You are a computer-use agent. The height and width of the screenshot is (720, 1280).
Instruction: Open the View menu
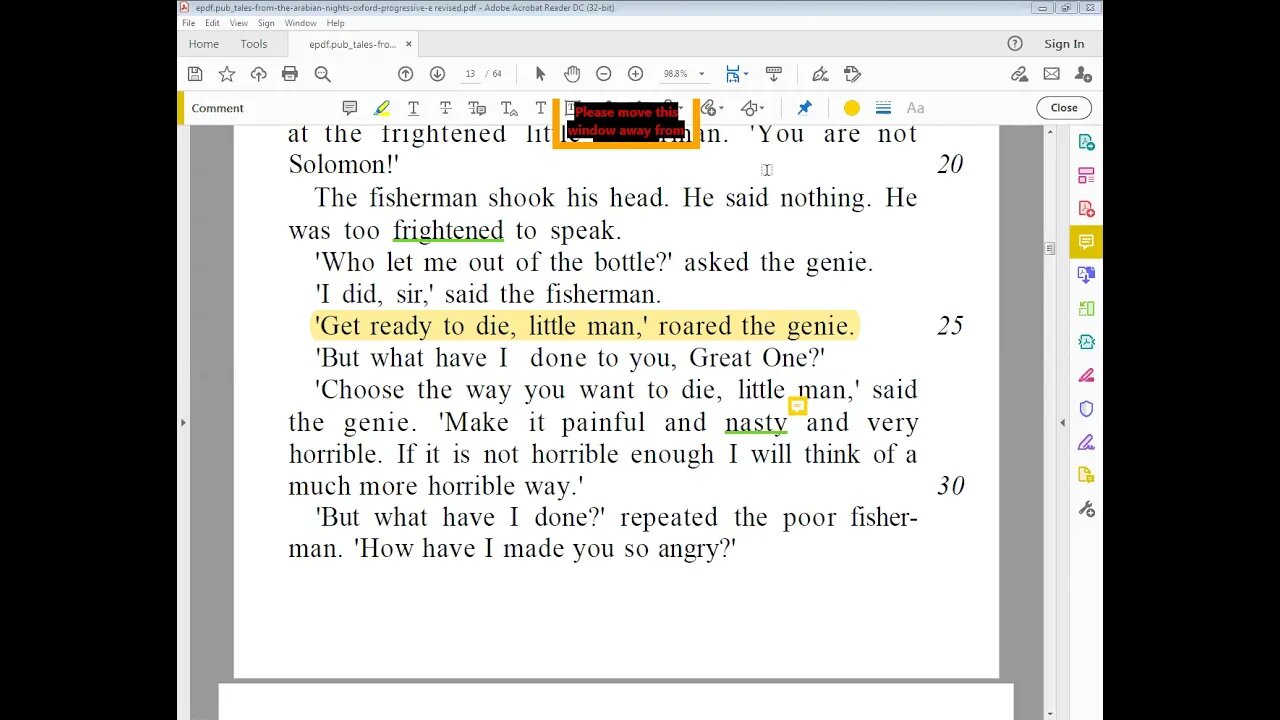point(239,23)
